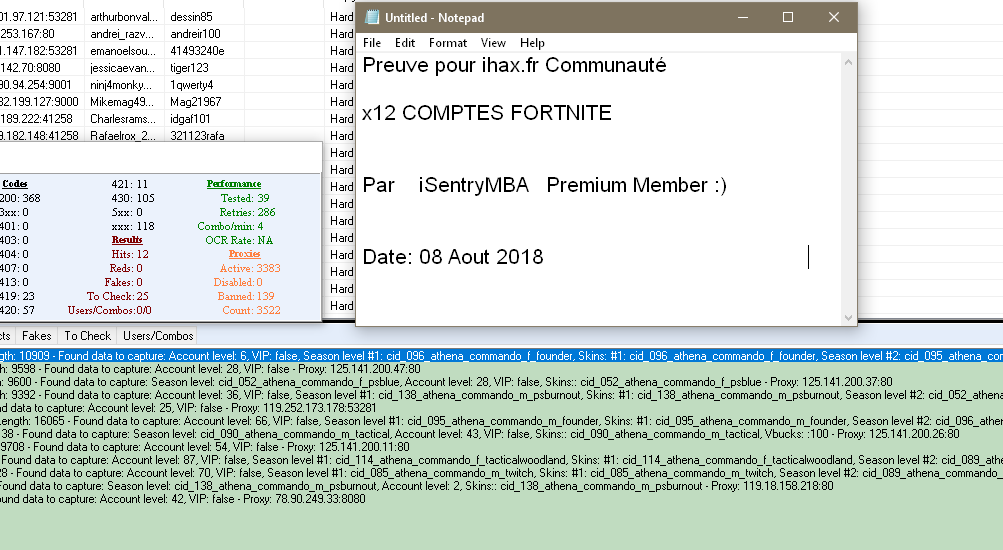1003x550 pixels.
Task: Click the 'Active: 3383' proxies value
Action: (249, 268)
